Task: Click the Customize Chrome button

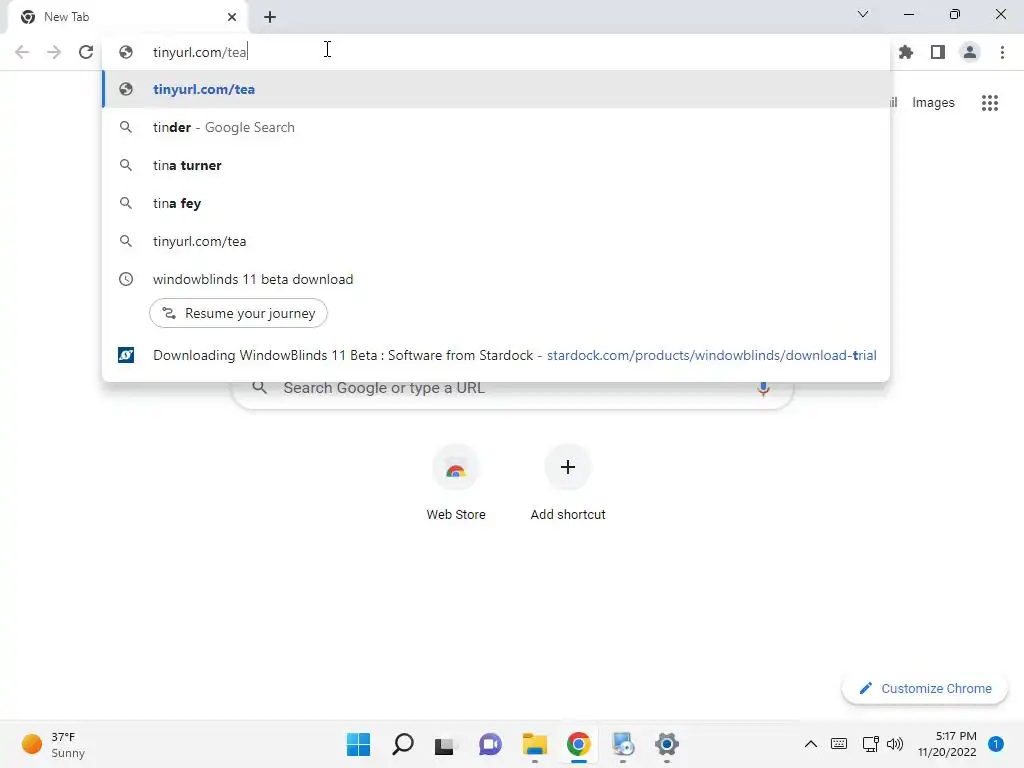Action: tap(925, 688)
